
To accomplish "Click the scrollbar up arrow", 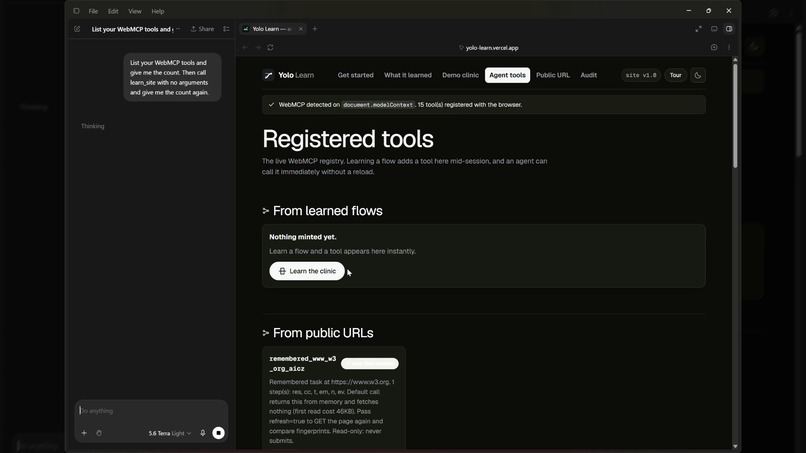I will pos(735,60).
